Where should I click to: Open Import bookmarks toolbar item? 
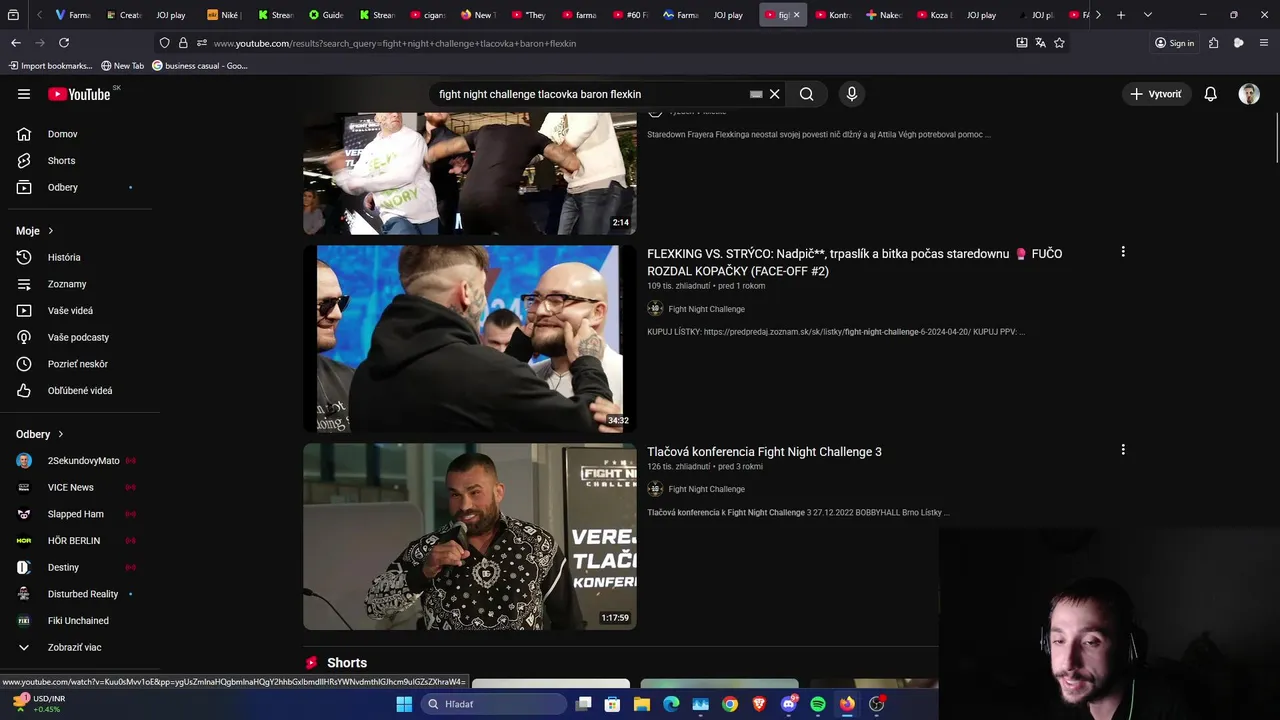[50, 66]
